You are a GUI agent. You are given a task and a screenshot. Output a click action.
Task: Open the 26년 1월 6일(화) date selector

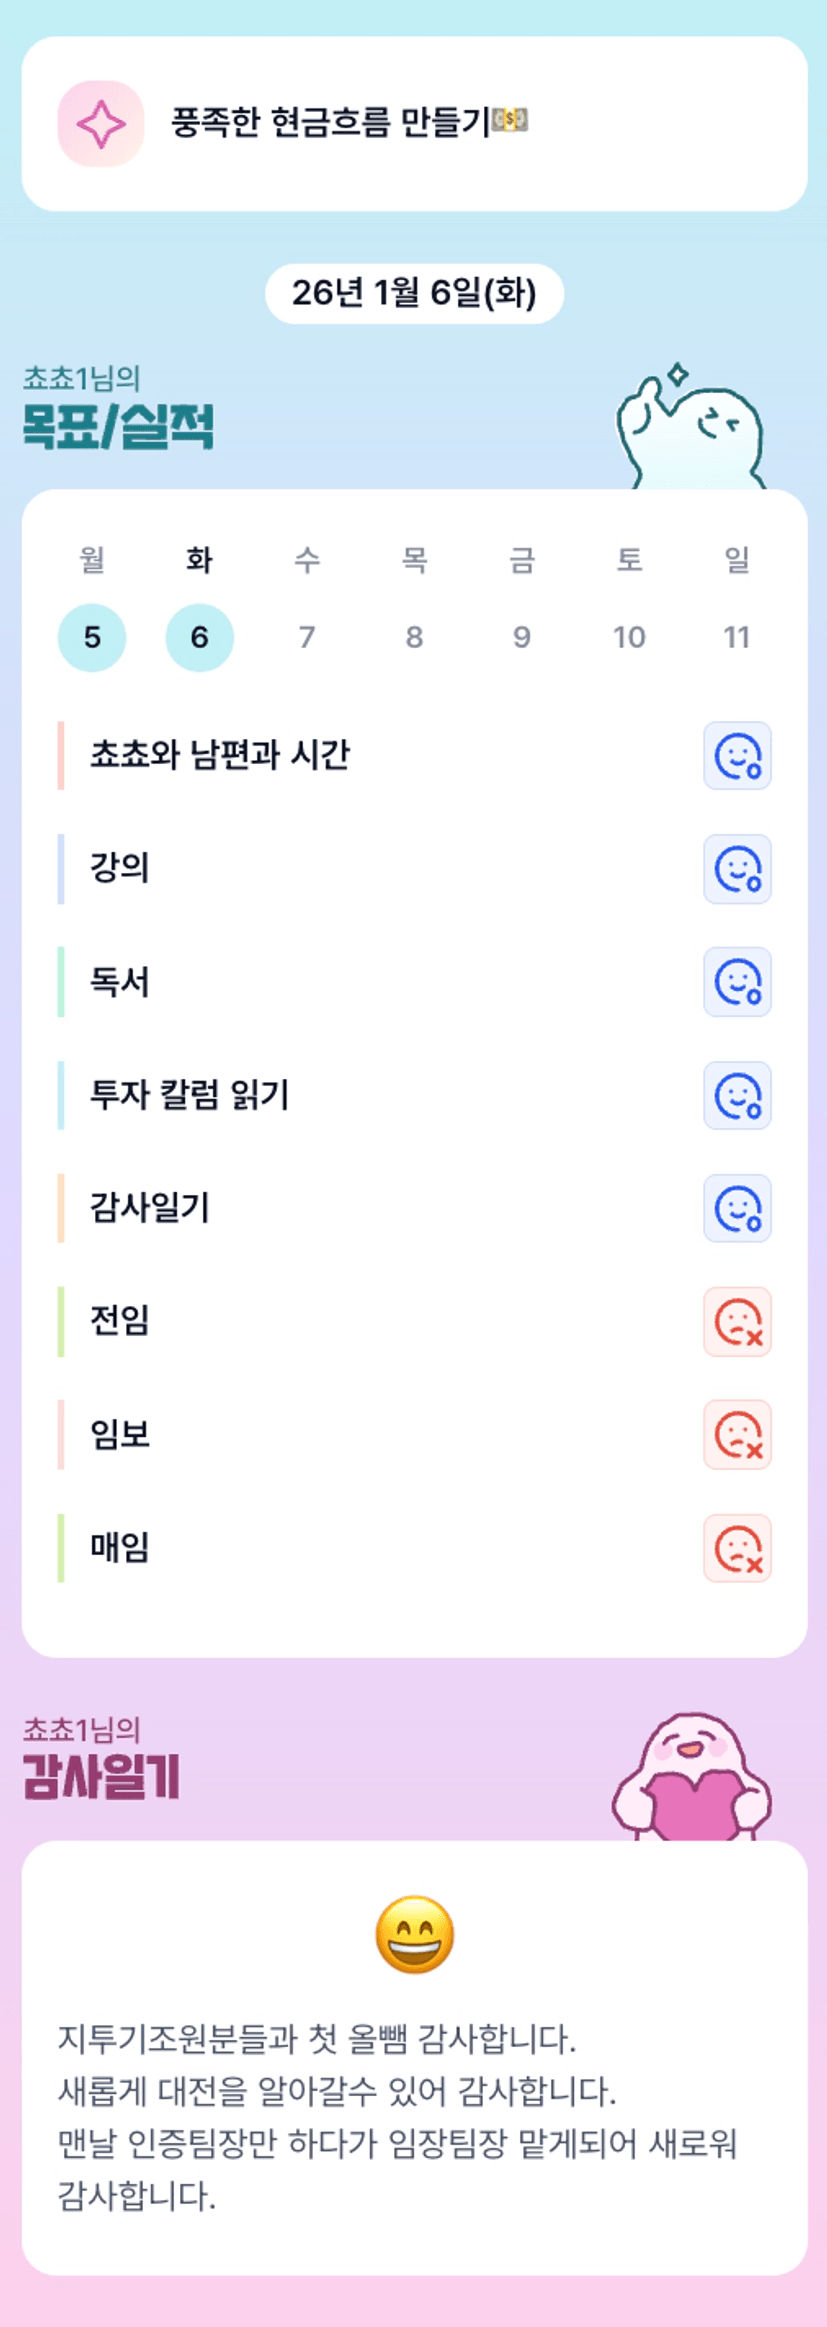click(x=414, y=294)
